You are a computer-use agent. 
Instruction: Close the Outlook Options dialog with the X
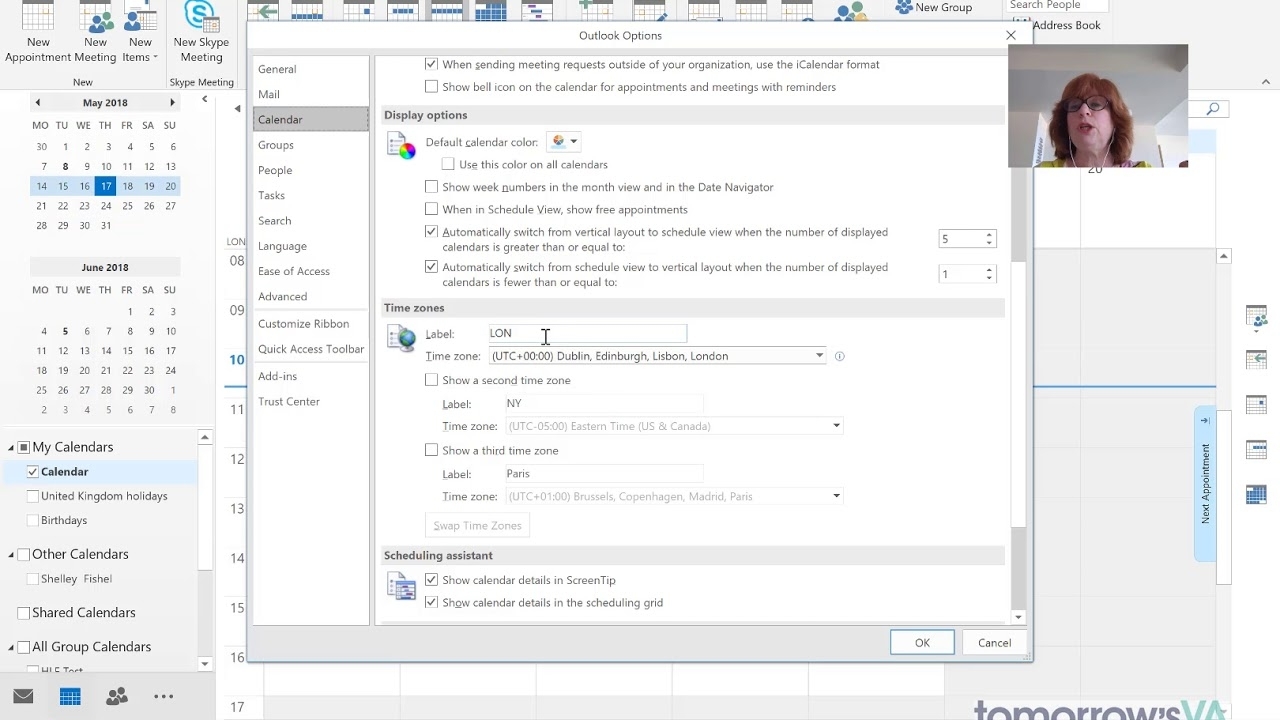1011,35
